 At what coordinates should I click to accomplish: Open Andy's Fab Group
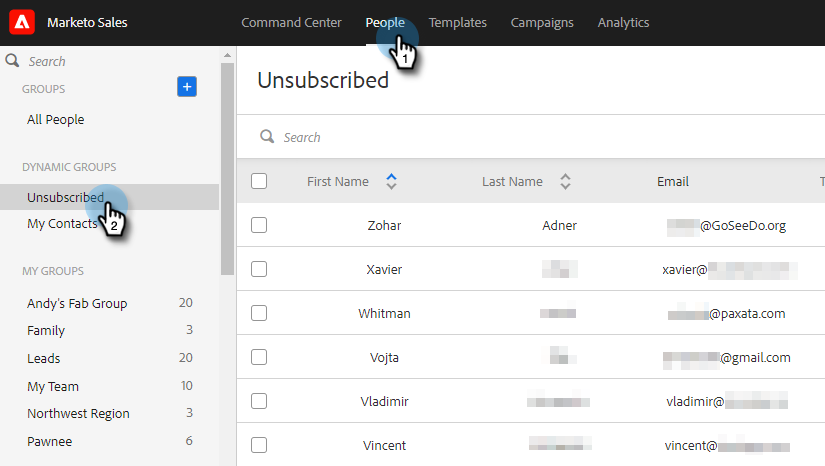(x=77, y=303)
